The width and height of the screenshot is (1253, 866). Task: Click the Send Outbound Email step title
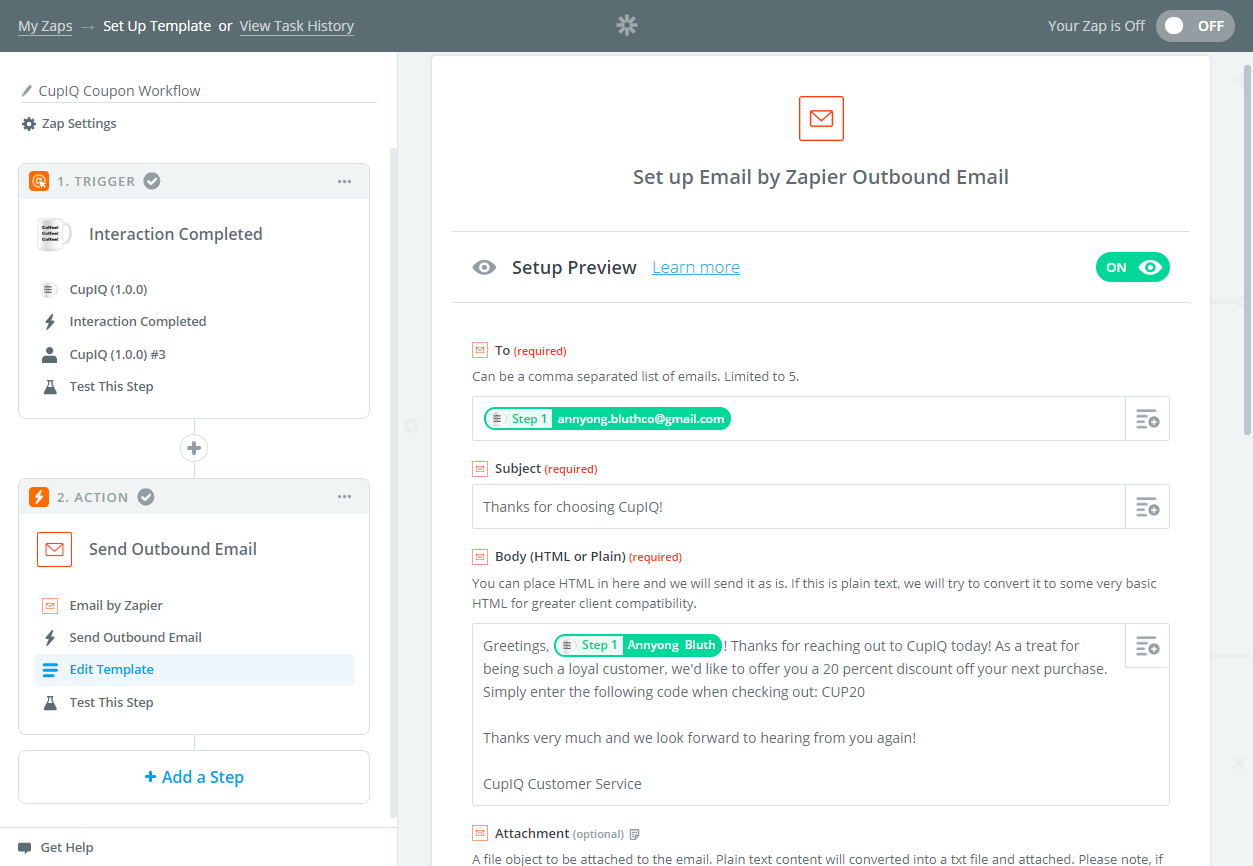(173, 549)
